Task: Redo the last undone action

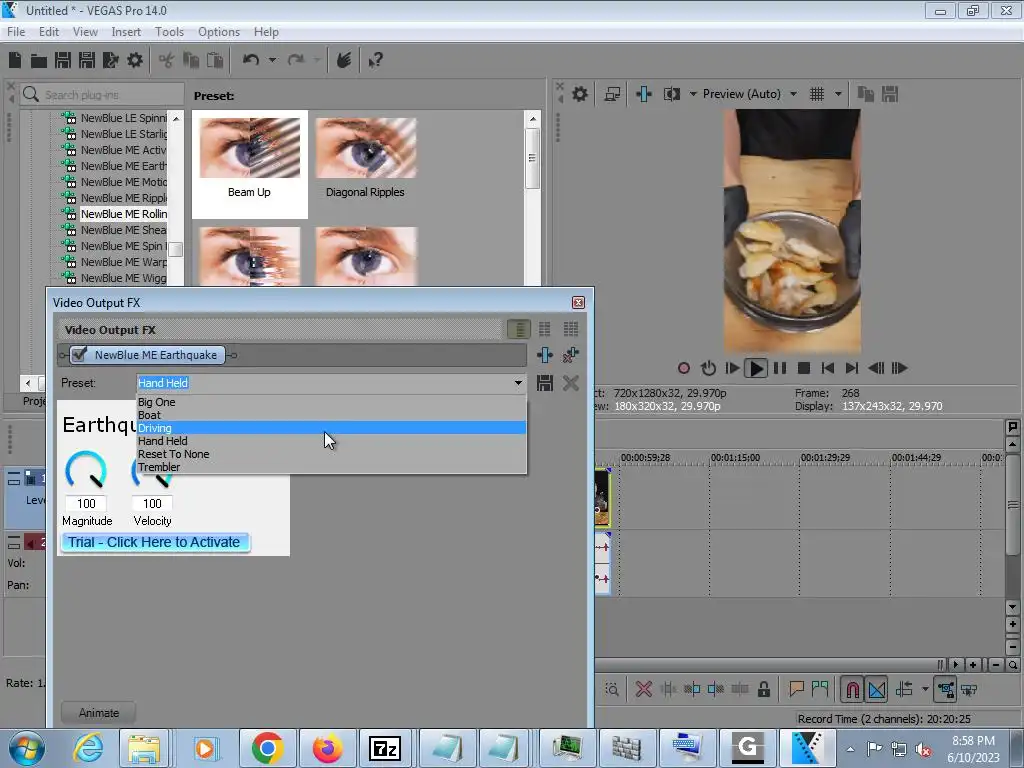Action: coord(296,60)
